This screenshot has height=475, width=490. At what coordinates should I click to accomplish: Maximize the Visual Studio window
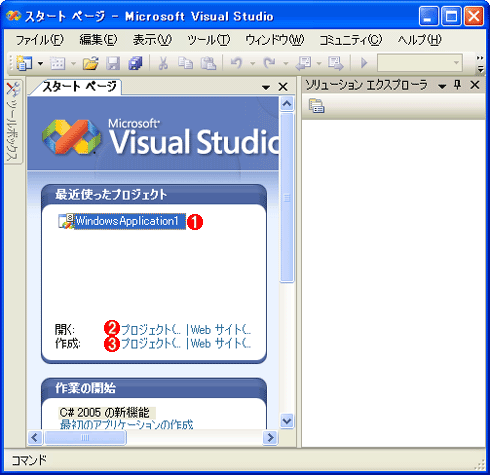tap(451, 16)
